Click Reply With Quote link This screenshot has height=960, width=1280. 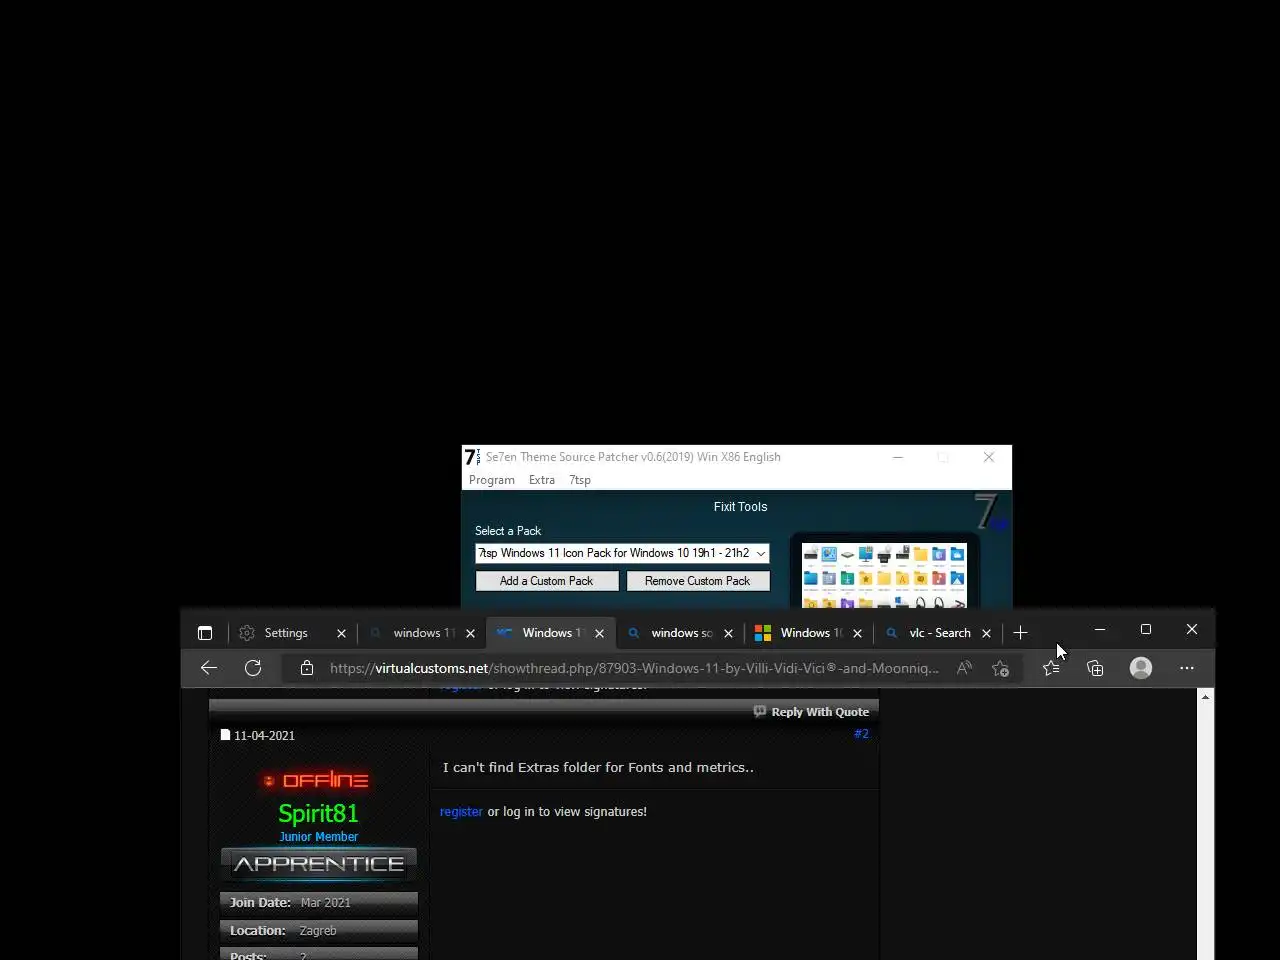[x=811, y=712]
